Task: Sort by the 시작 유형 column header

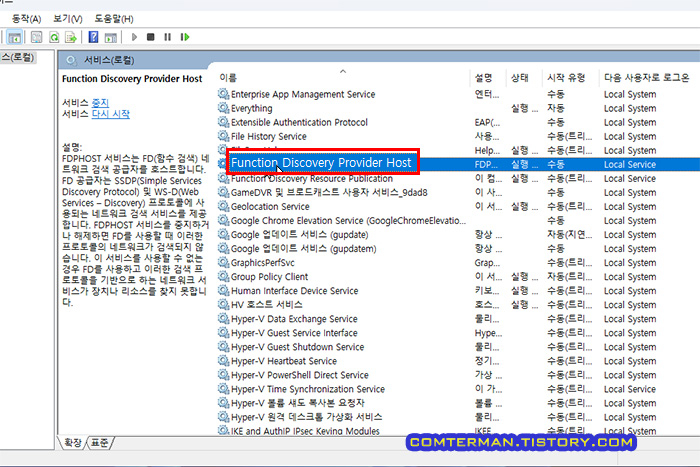Action: click(x=566, y=78)
